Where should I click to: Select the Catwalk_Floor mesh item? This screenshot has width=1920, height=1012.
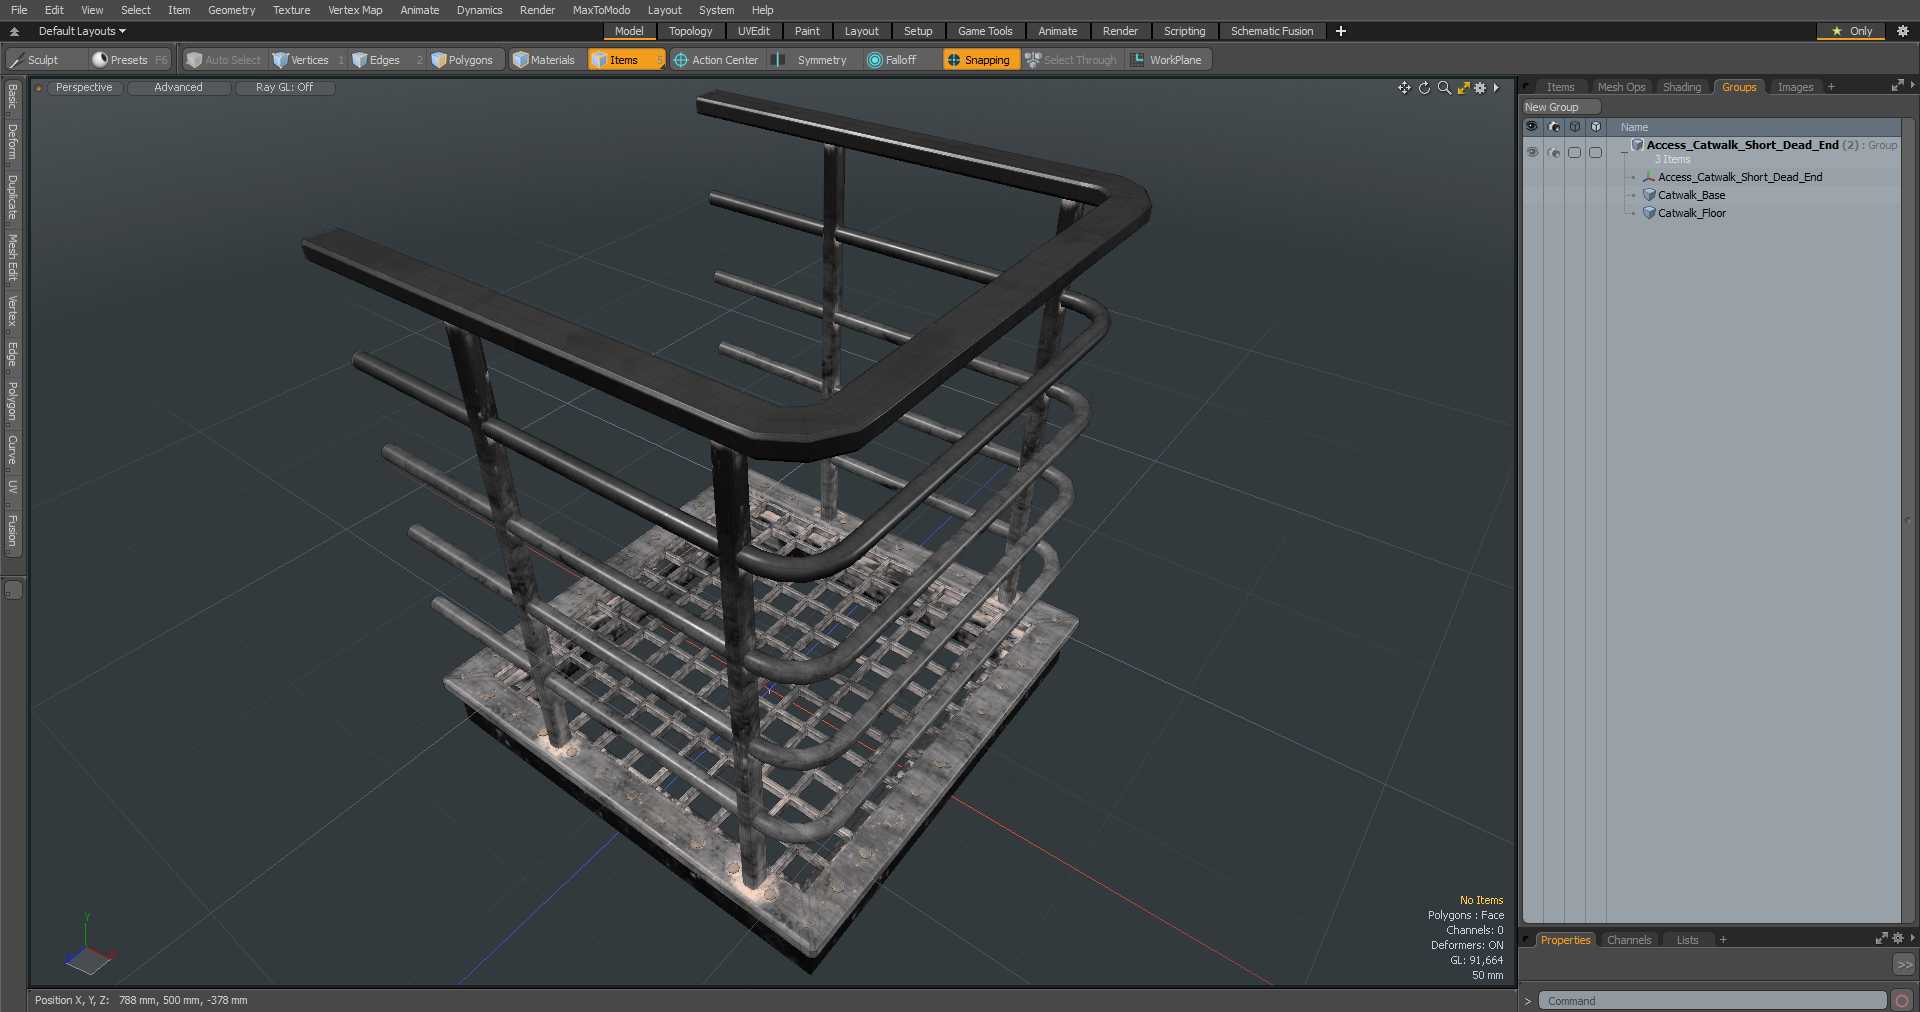pyautogui.click(x=1691, y=213)
